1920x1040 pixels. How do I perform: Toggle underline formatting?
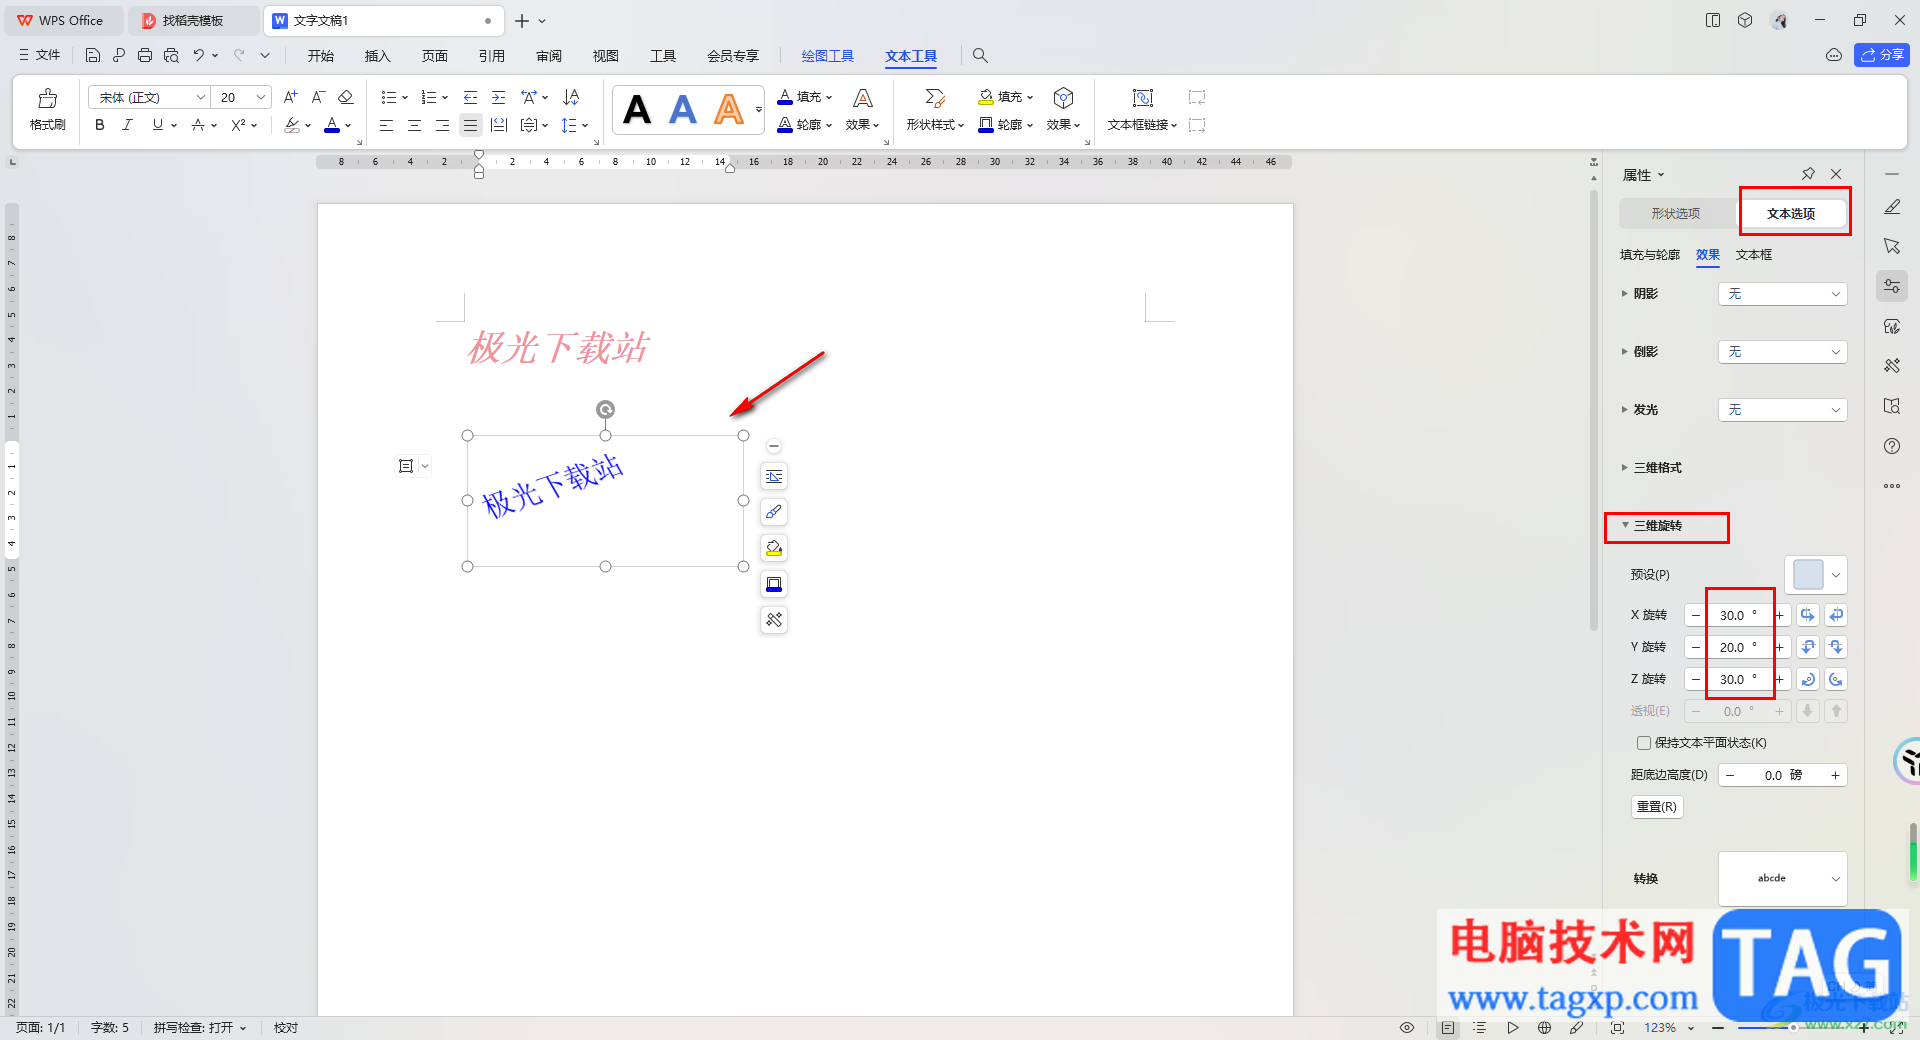pos(157,125)
